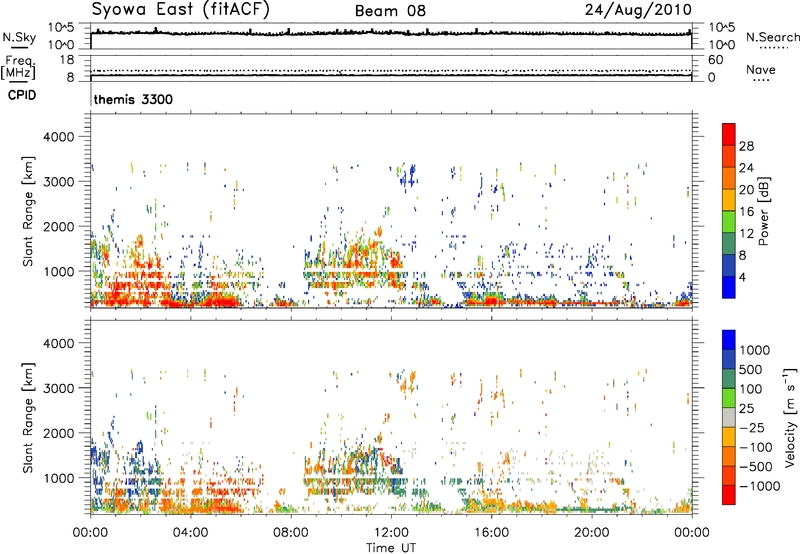Click the 3000 tick on power panel axis
The width and height of the screenshot is (800, 554).
[x=59, y=182]
